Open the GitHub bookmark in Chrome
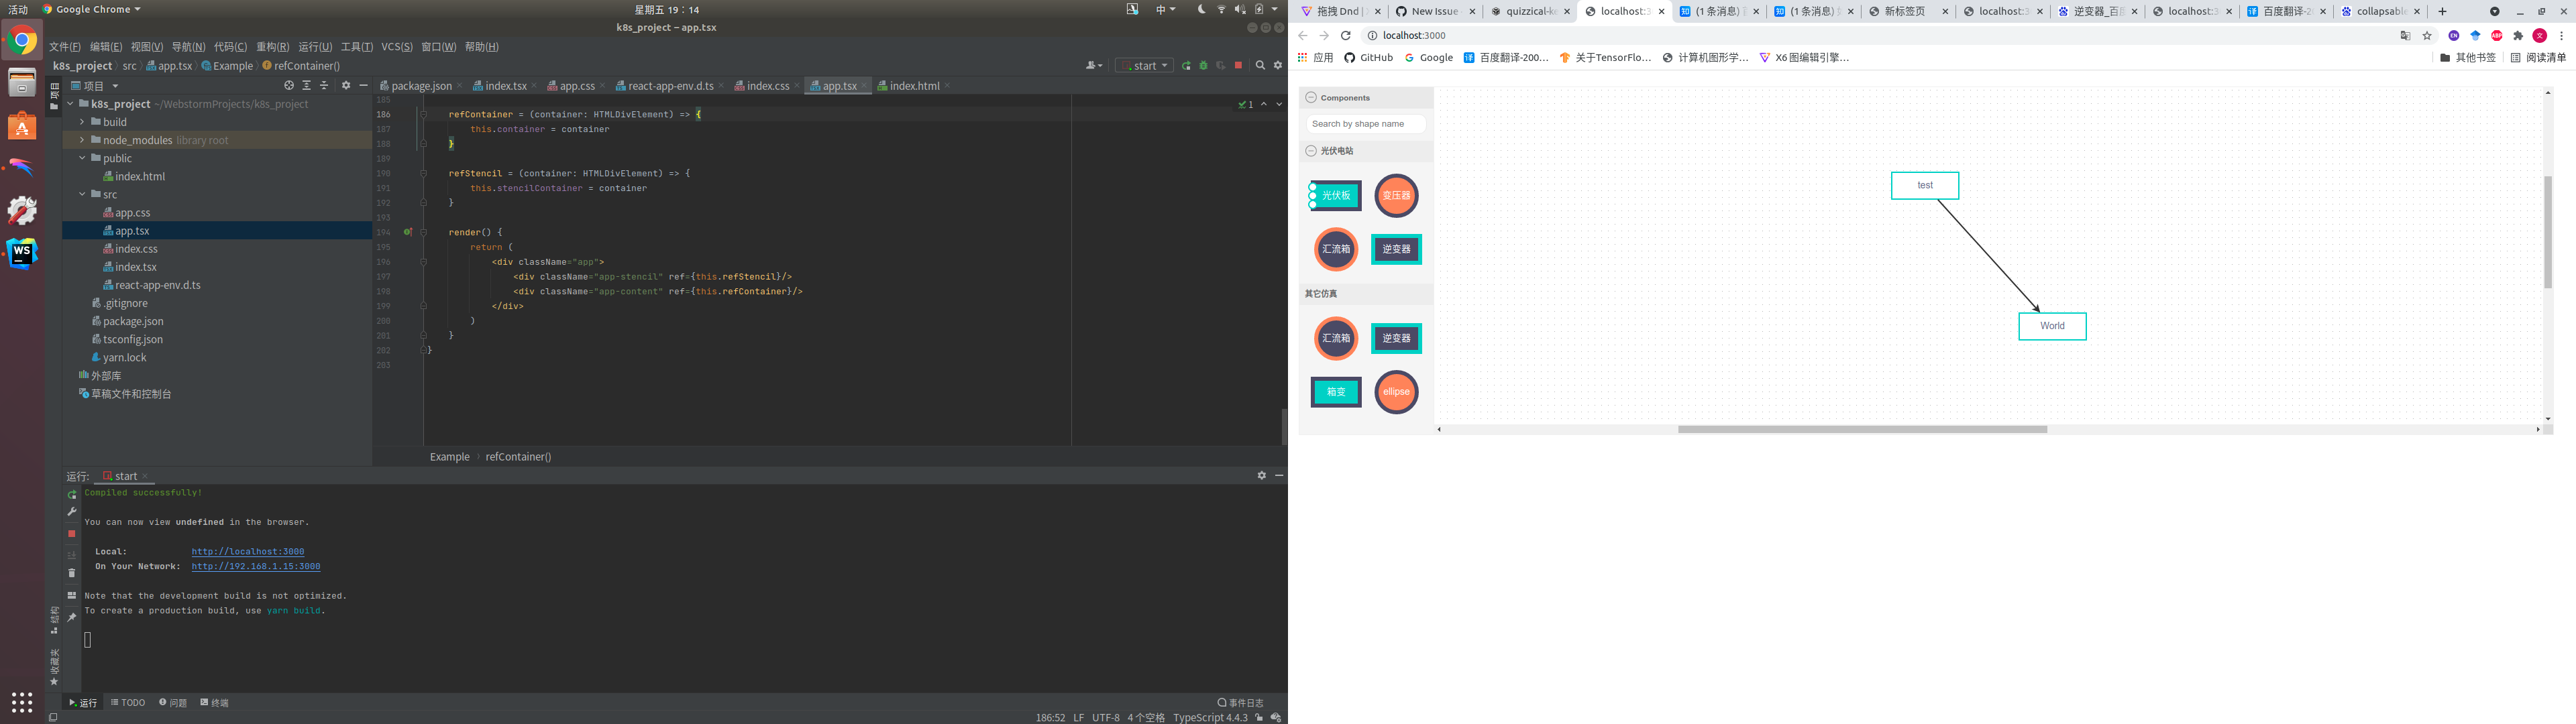 pos(1368,57)
